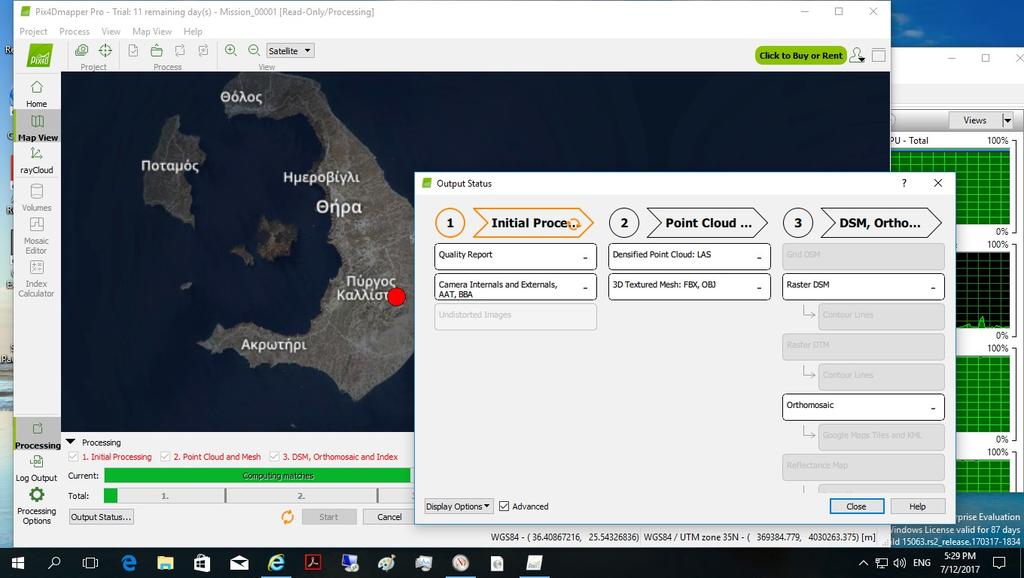Click the Close button in Output Status
The width and height of the screenshot is (1024, 578).
pos(856,506)
